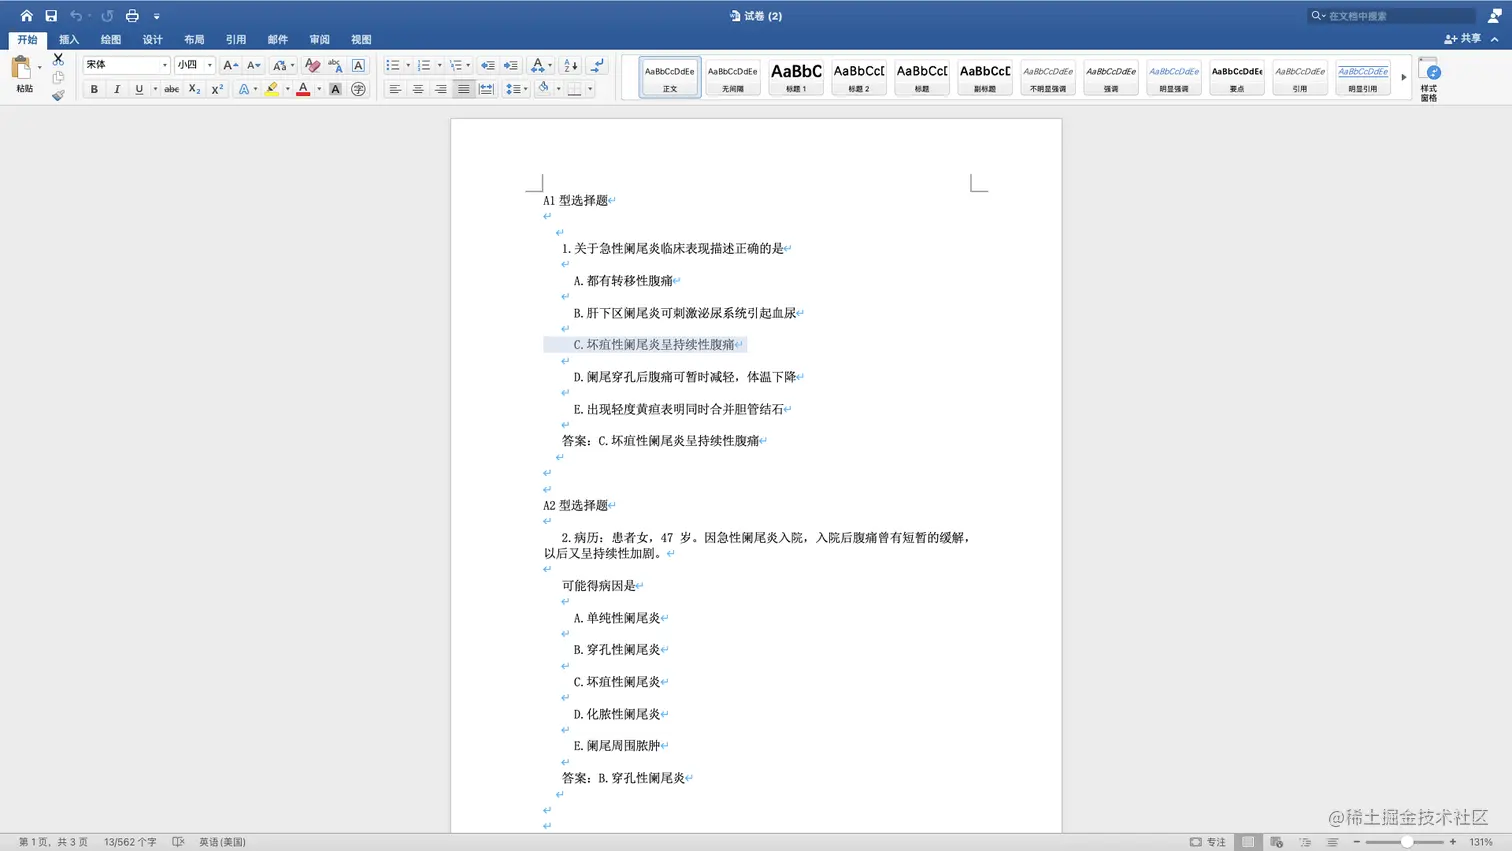Click the 共享 share button
1512x851 pixels.
click(x=1463, y=39)
